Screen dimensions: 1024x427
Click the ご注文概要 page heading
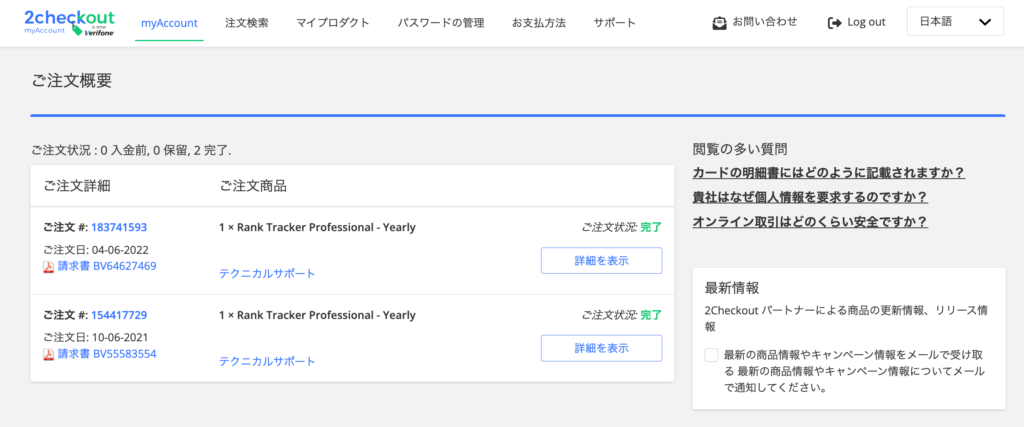[x=72, y=80]
